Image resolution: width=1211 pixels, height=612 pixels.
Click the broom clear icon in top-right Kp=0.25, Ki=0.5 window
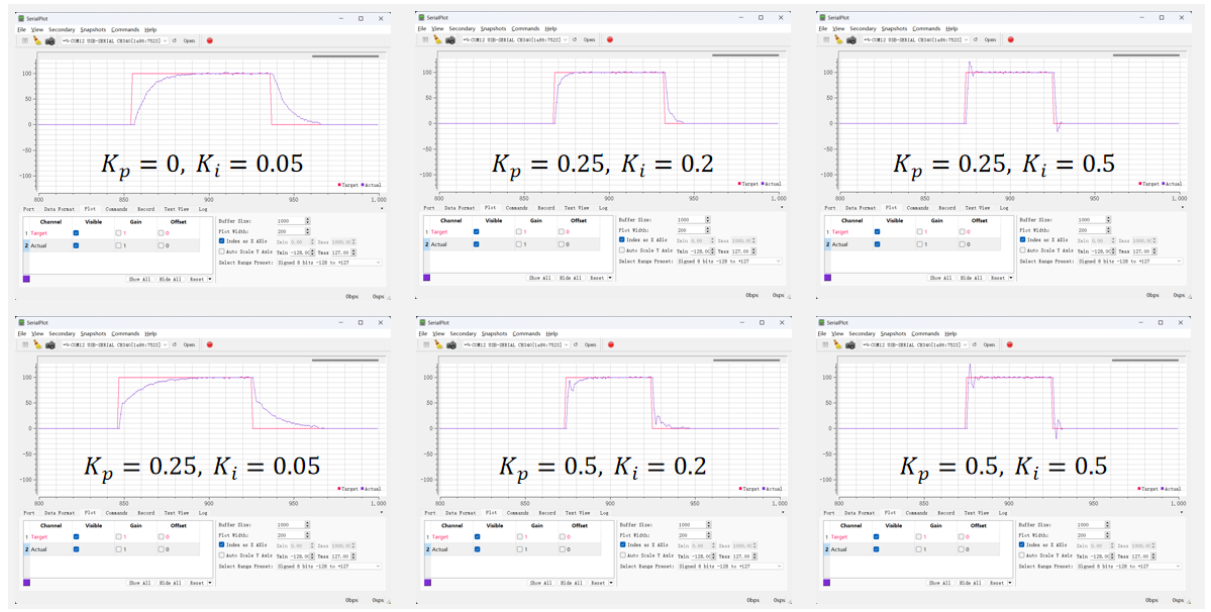(837, 40)
